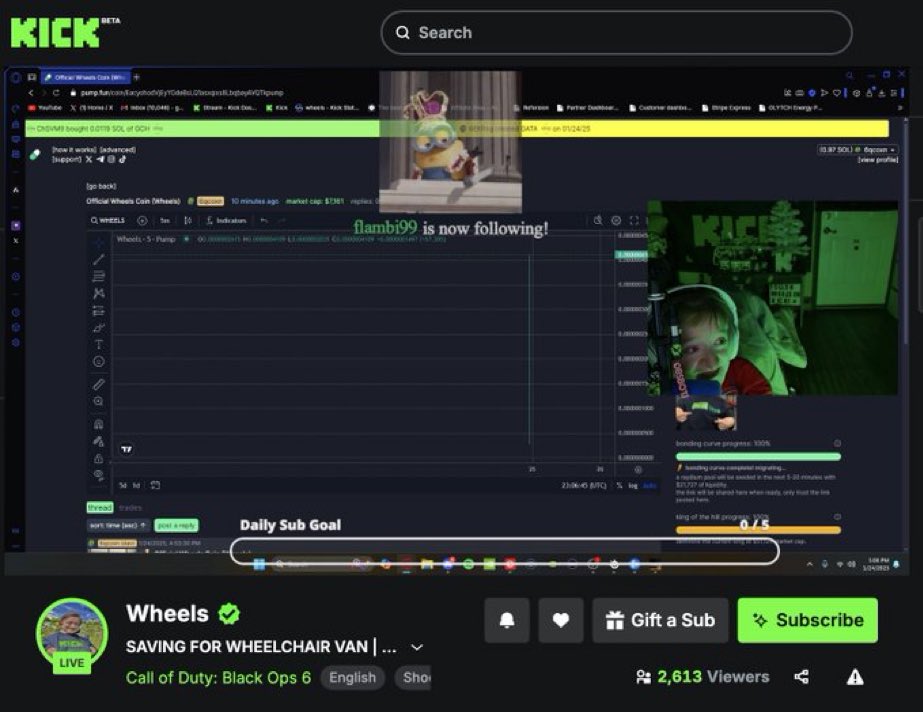Expand the bookmarks overflow chevron in the streamed browser

tap(899, 108)
